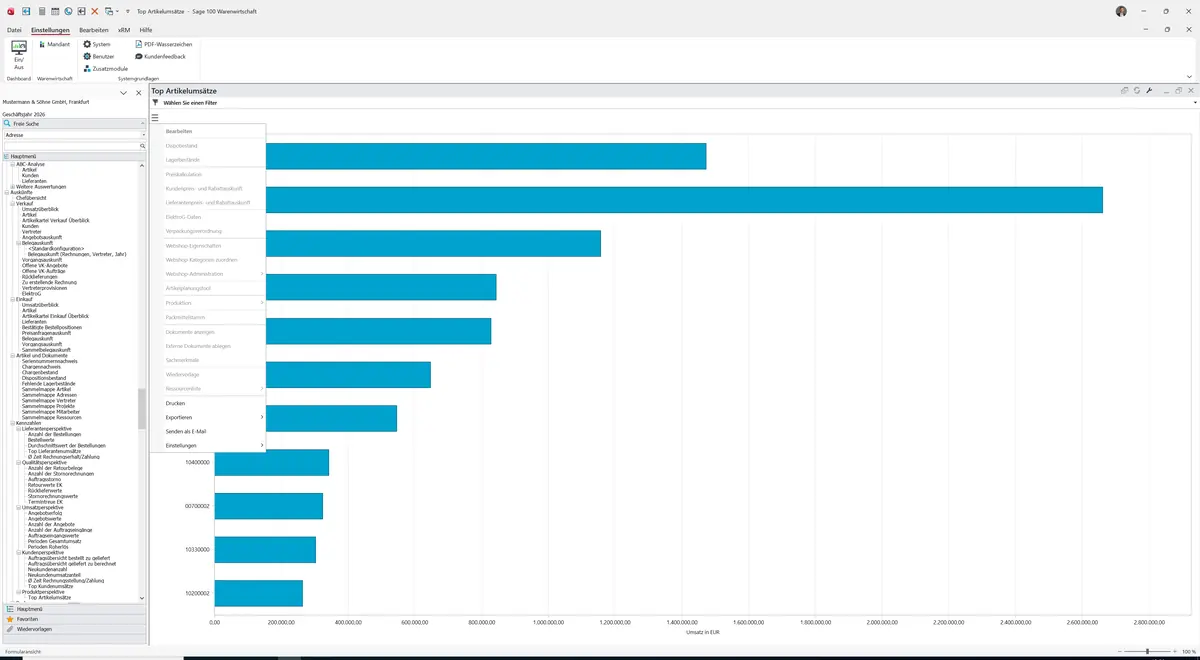The image size is (1200, 660).
Task: Click the navigation tree vertical scrollbar
Action: click(x=142, y=408)
